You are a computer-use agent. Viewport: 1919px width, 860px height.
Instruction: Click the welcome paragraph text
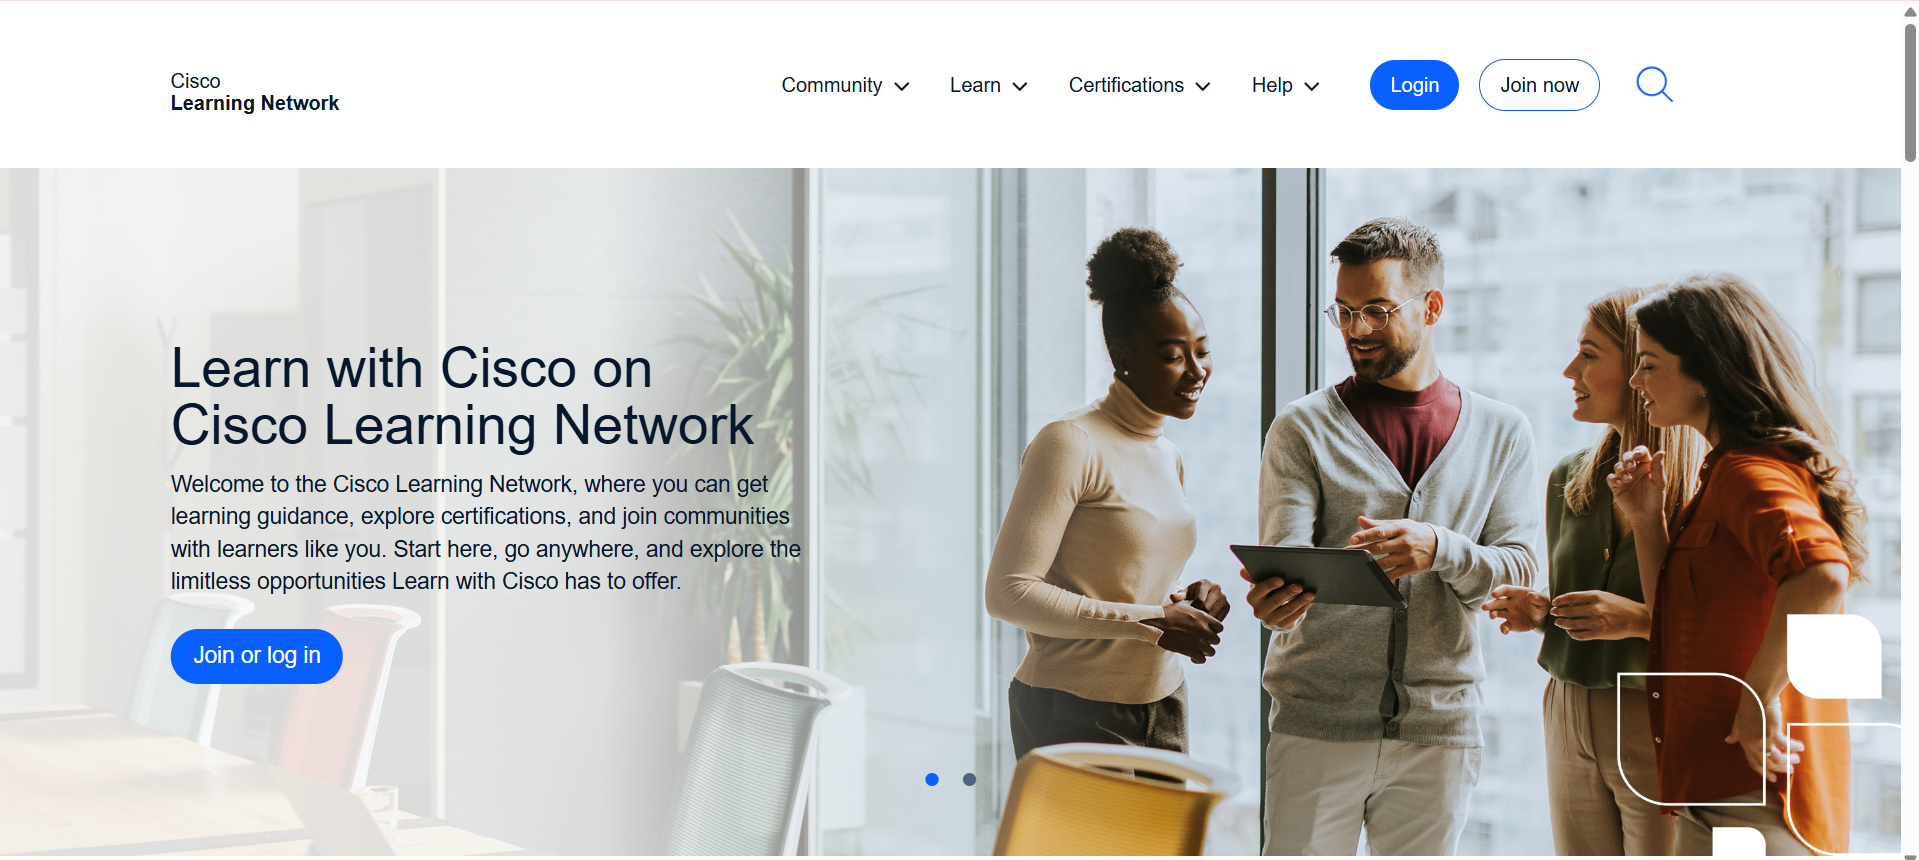(x=486, y=532)
